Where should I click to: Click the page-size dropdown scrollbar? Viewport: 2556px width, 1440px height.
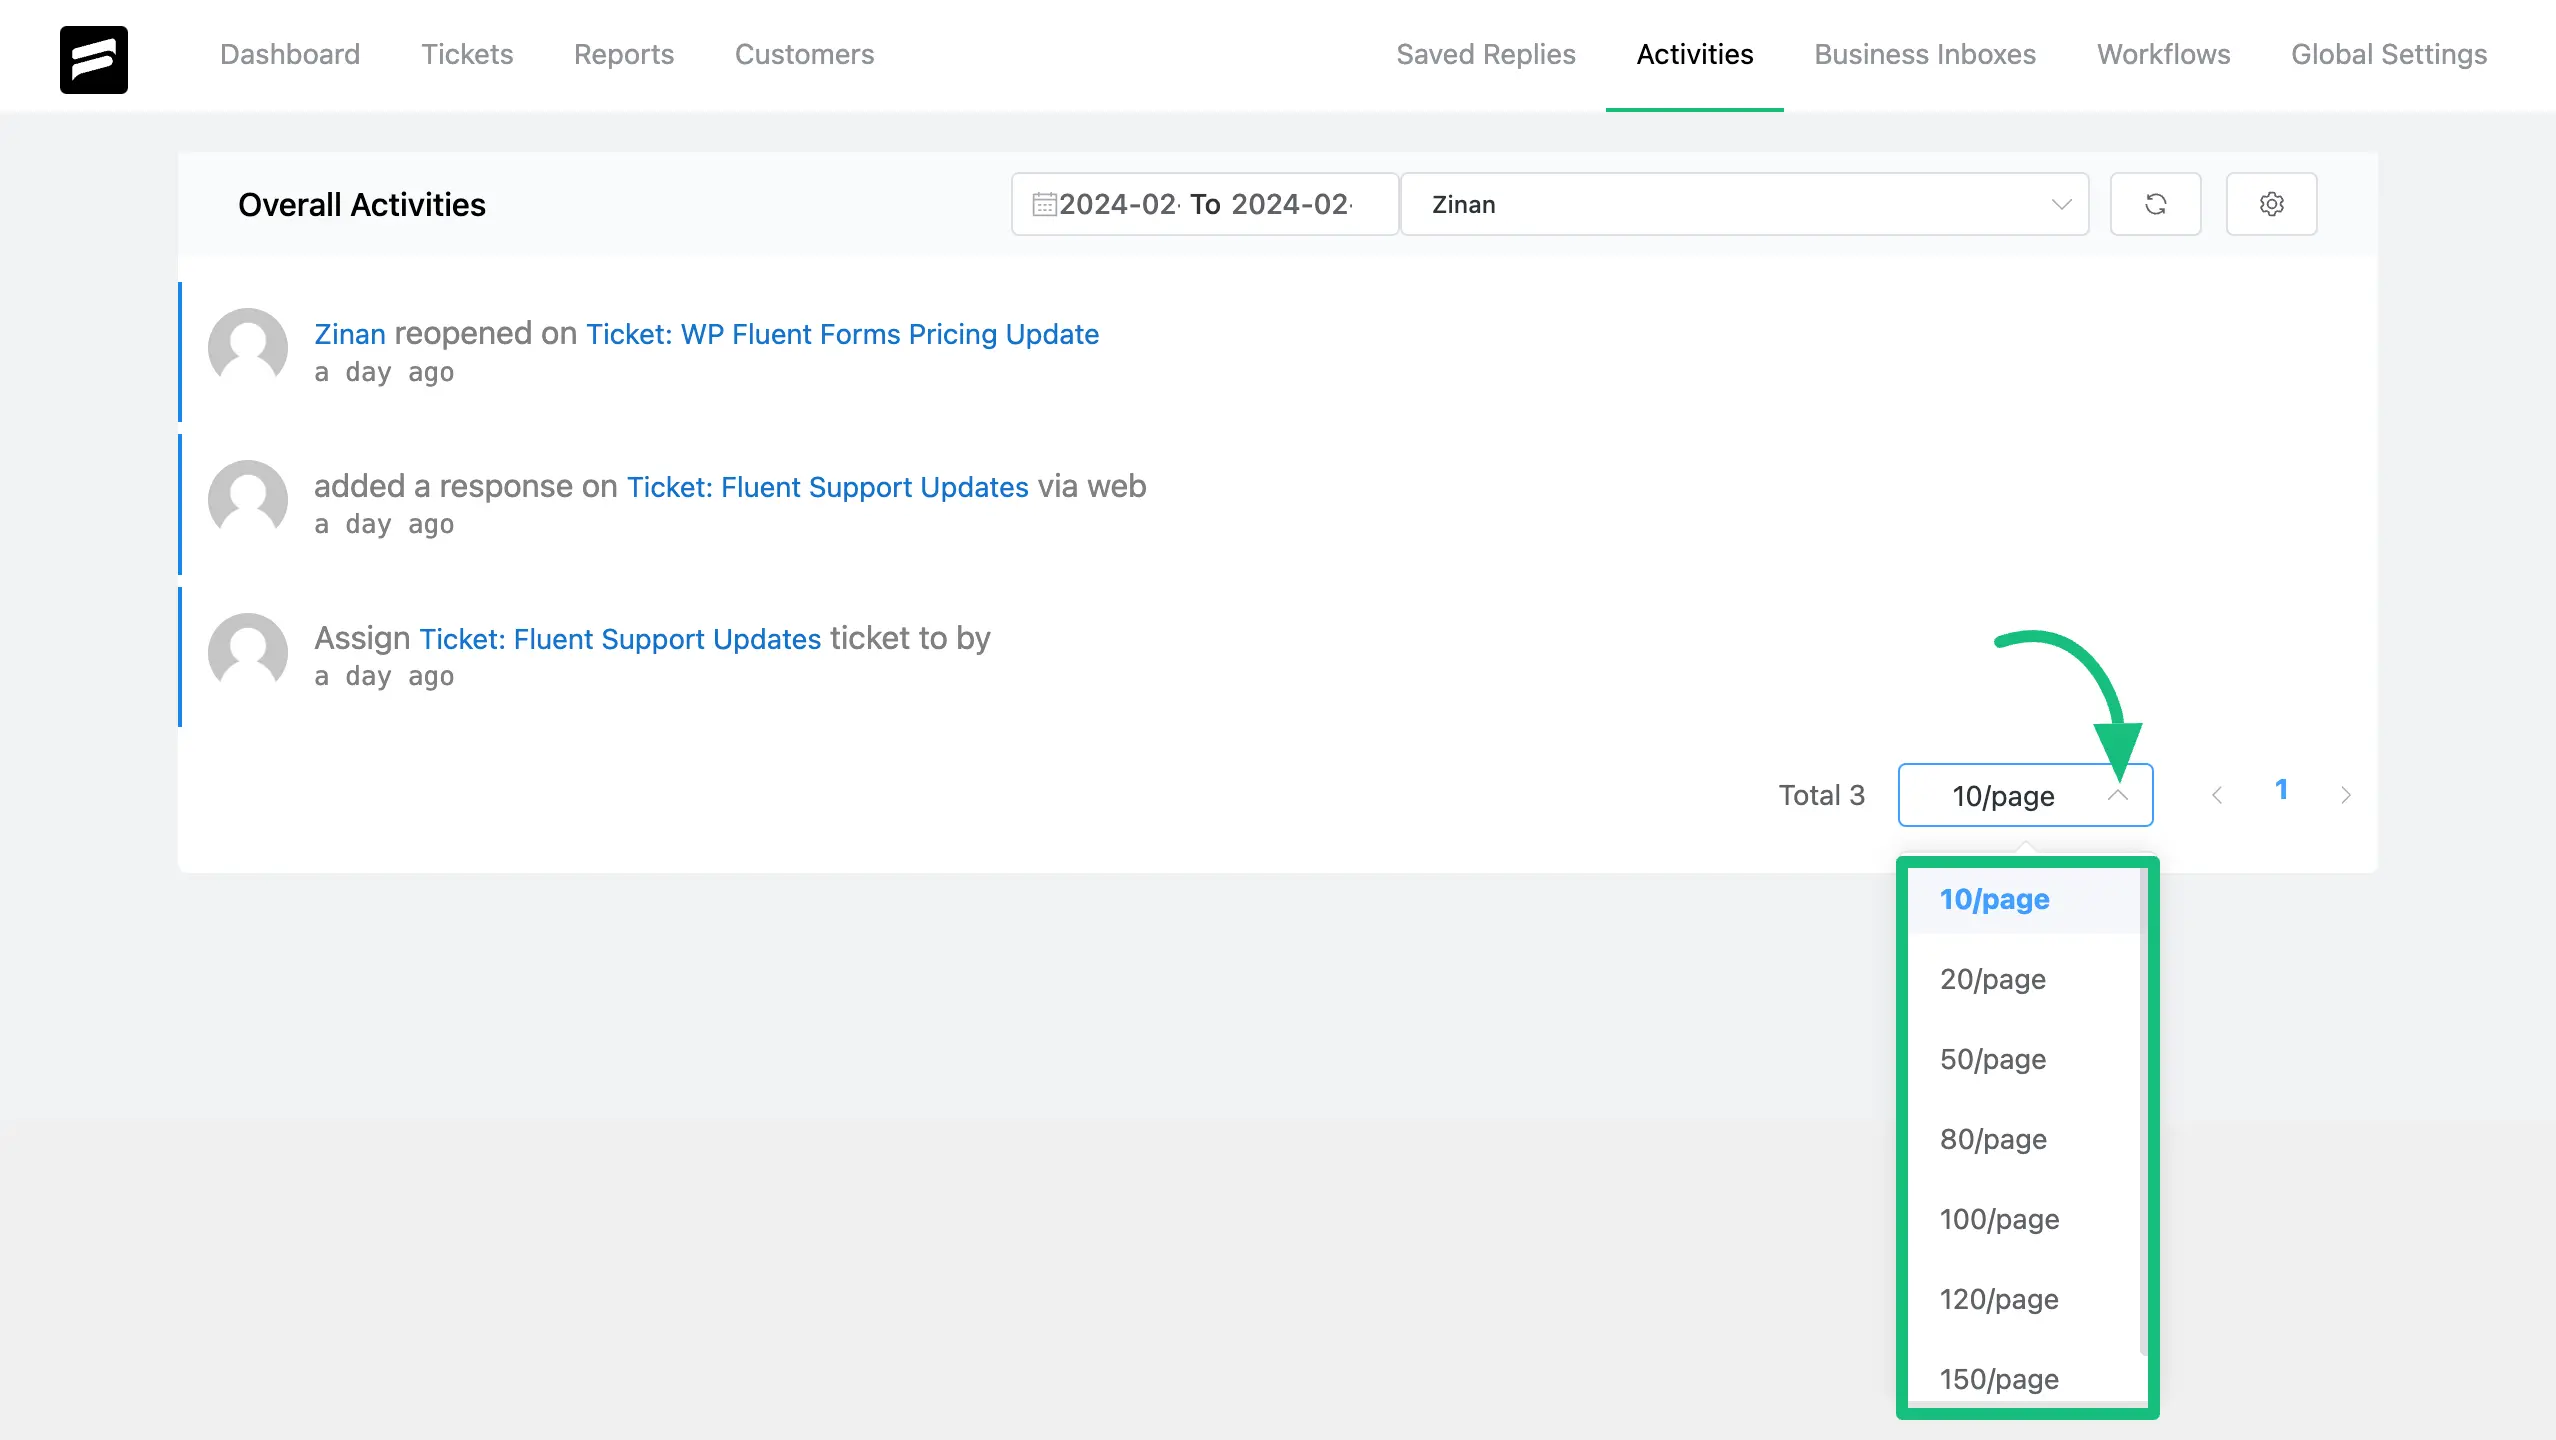[x=2143, y=1110]
